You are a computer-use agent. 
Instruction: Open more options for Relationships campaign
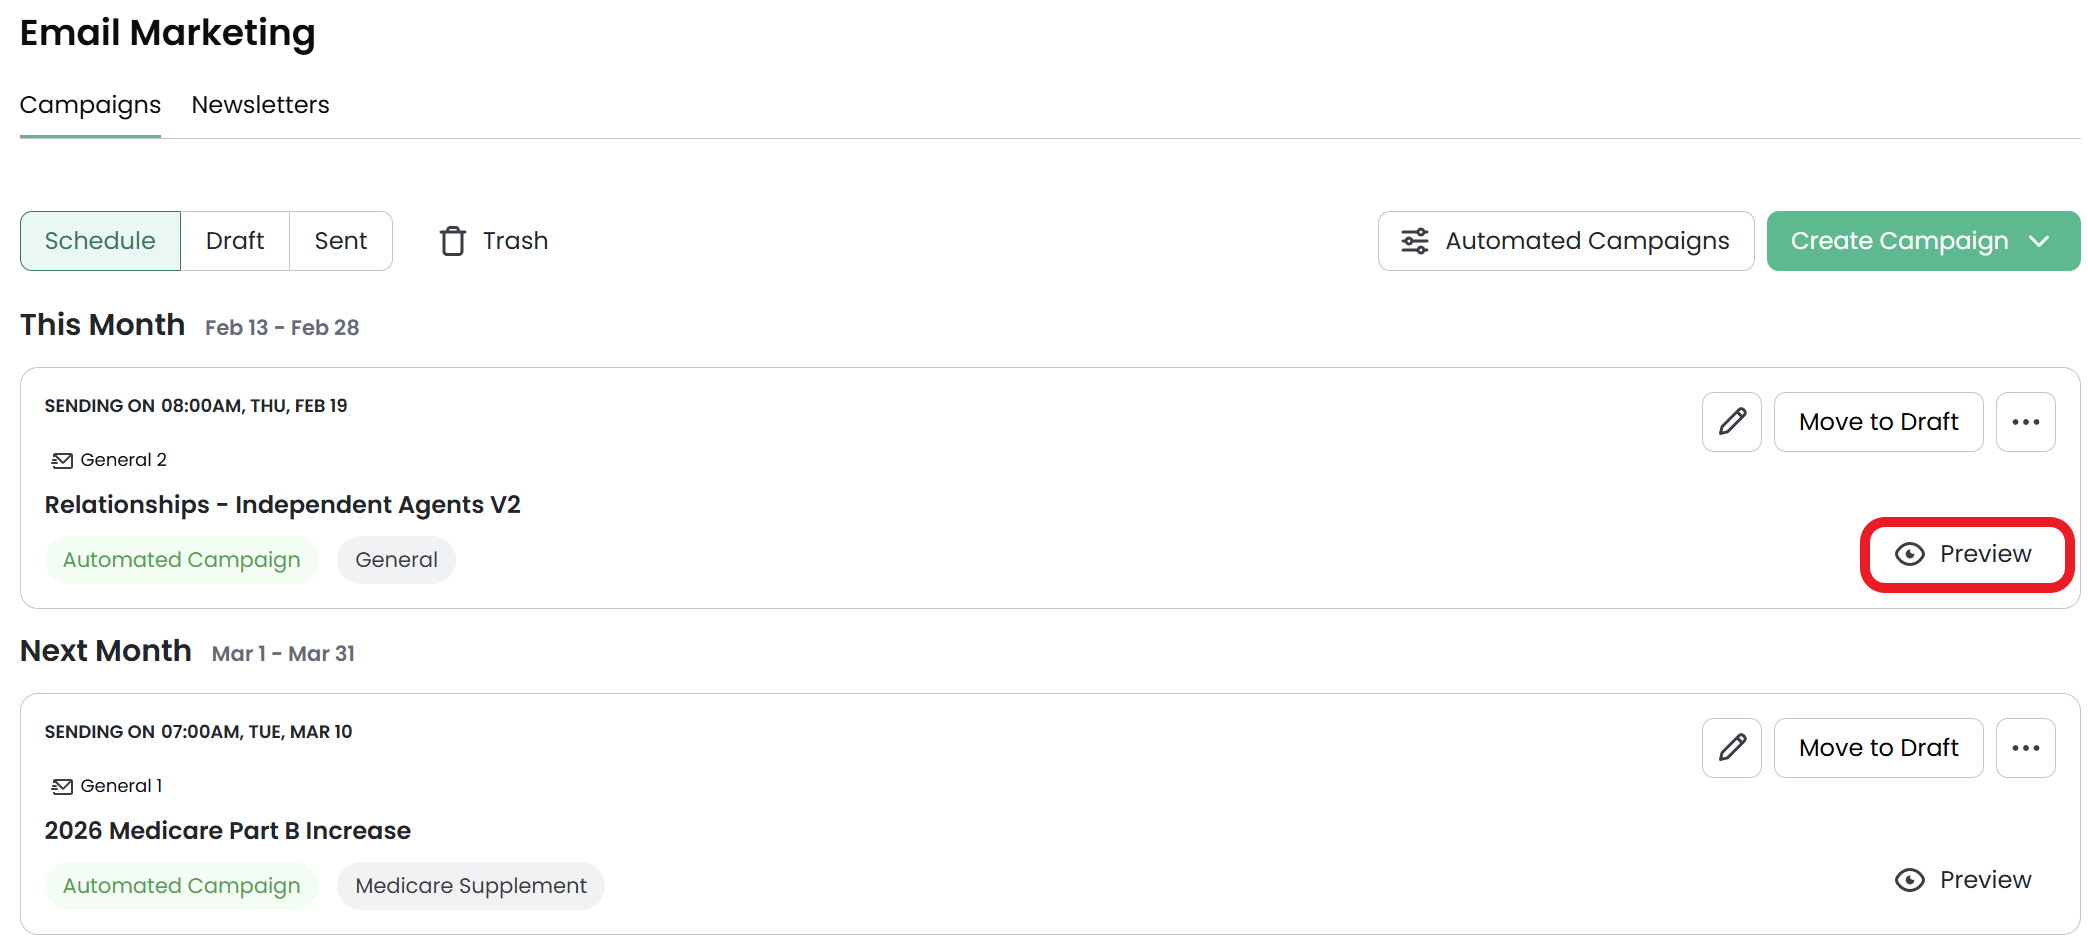[x=2025, y=422]
